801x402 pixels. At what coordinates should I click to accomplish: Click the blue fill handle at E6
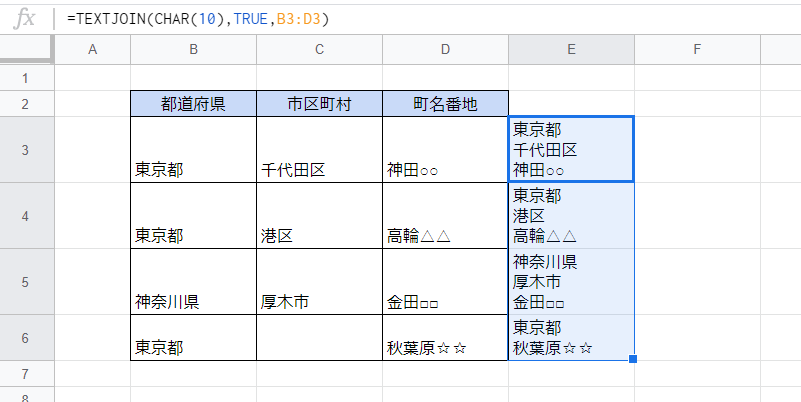(633, 359)
